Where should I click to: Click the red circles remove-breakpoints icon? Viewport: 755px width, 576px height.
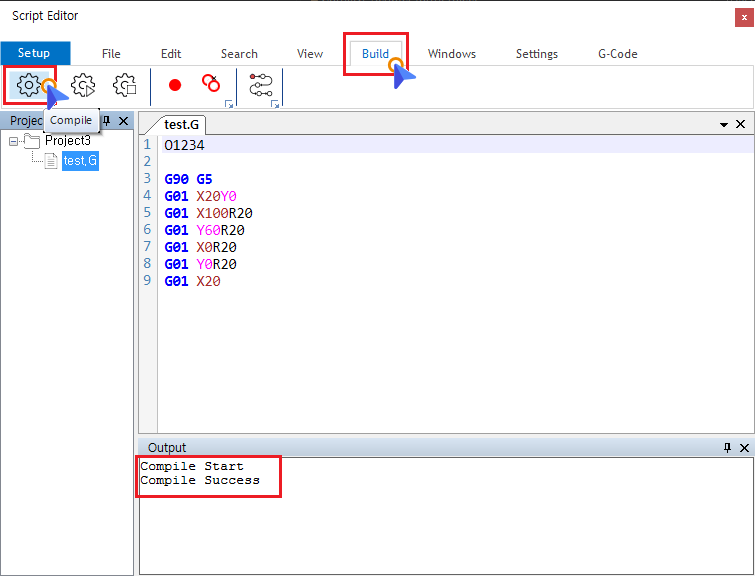pyautogui.click(x=210, y=84)
